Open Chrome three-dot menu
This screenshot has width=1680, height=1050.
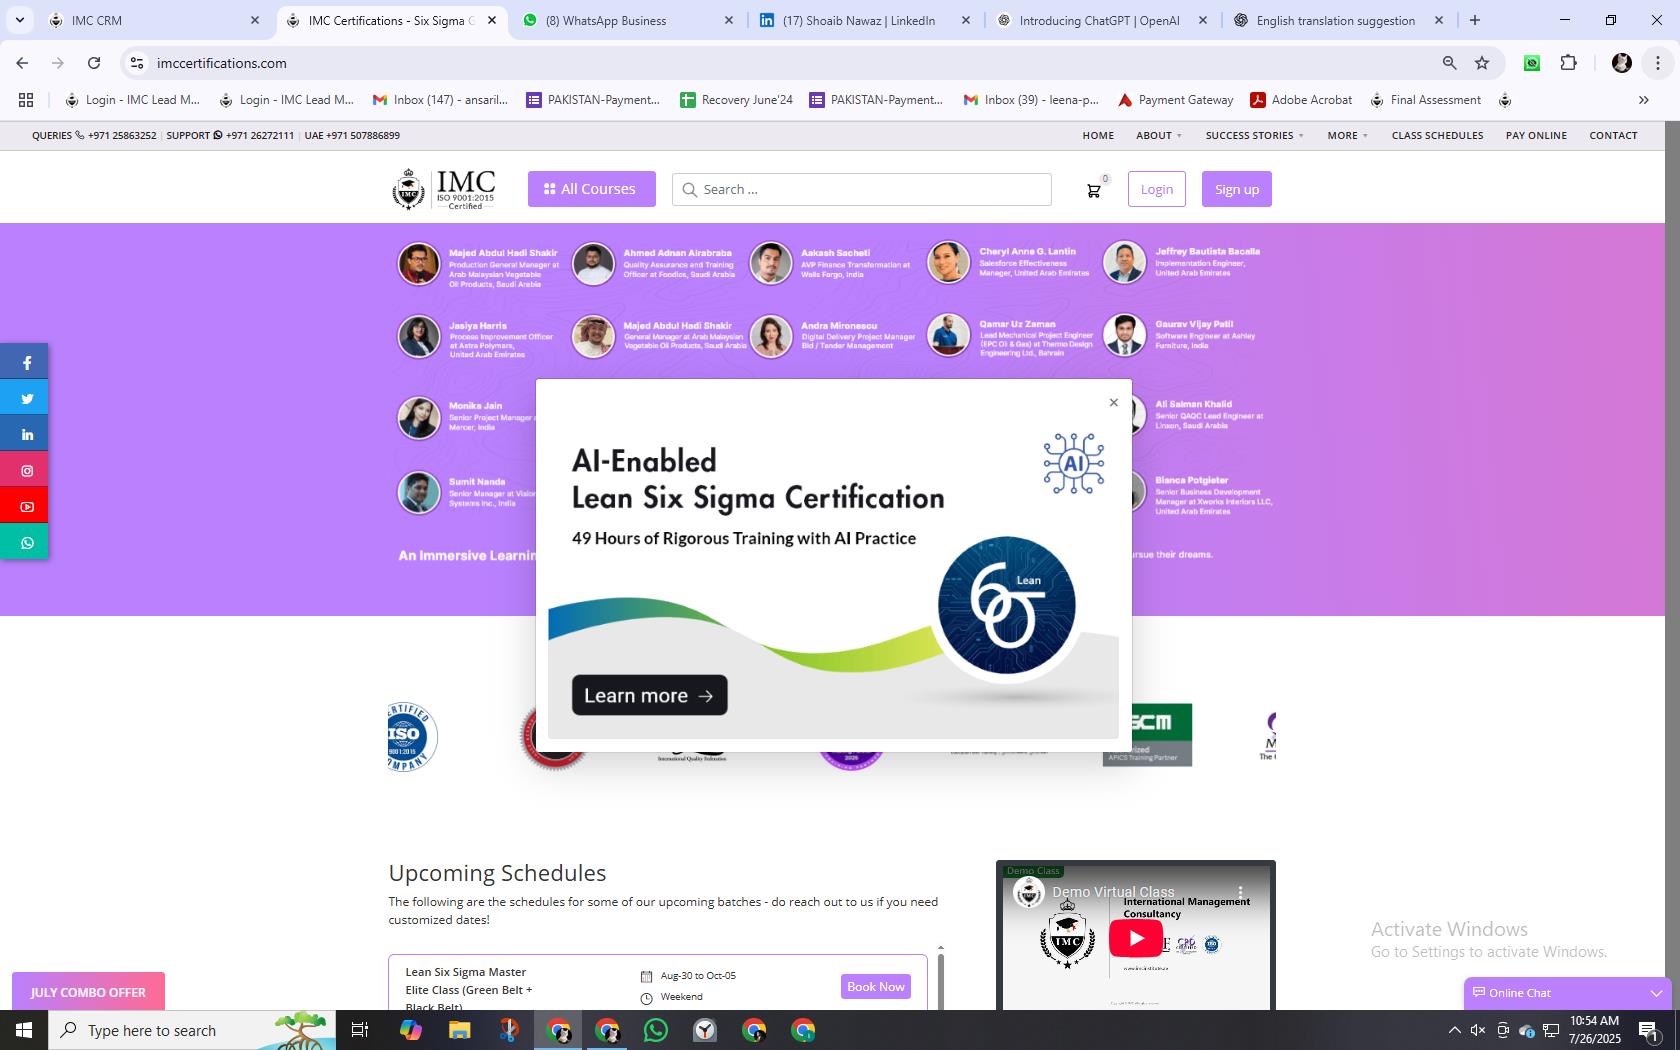pyautogui.click(x=1657, y=63)
